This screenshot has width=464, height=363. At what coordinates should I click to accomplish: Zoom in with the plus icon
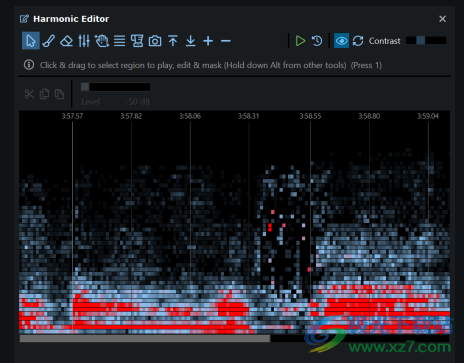pyautogui.click(x=208, y=41)
